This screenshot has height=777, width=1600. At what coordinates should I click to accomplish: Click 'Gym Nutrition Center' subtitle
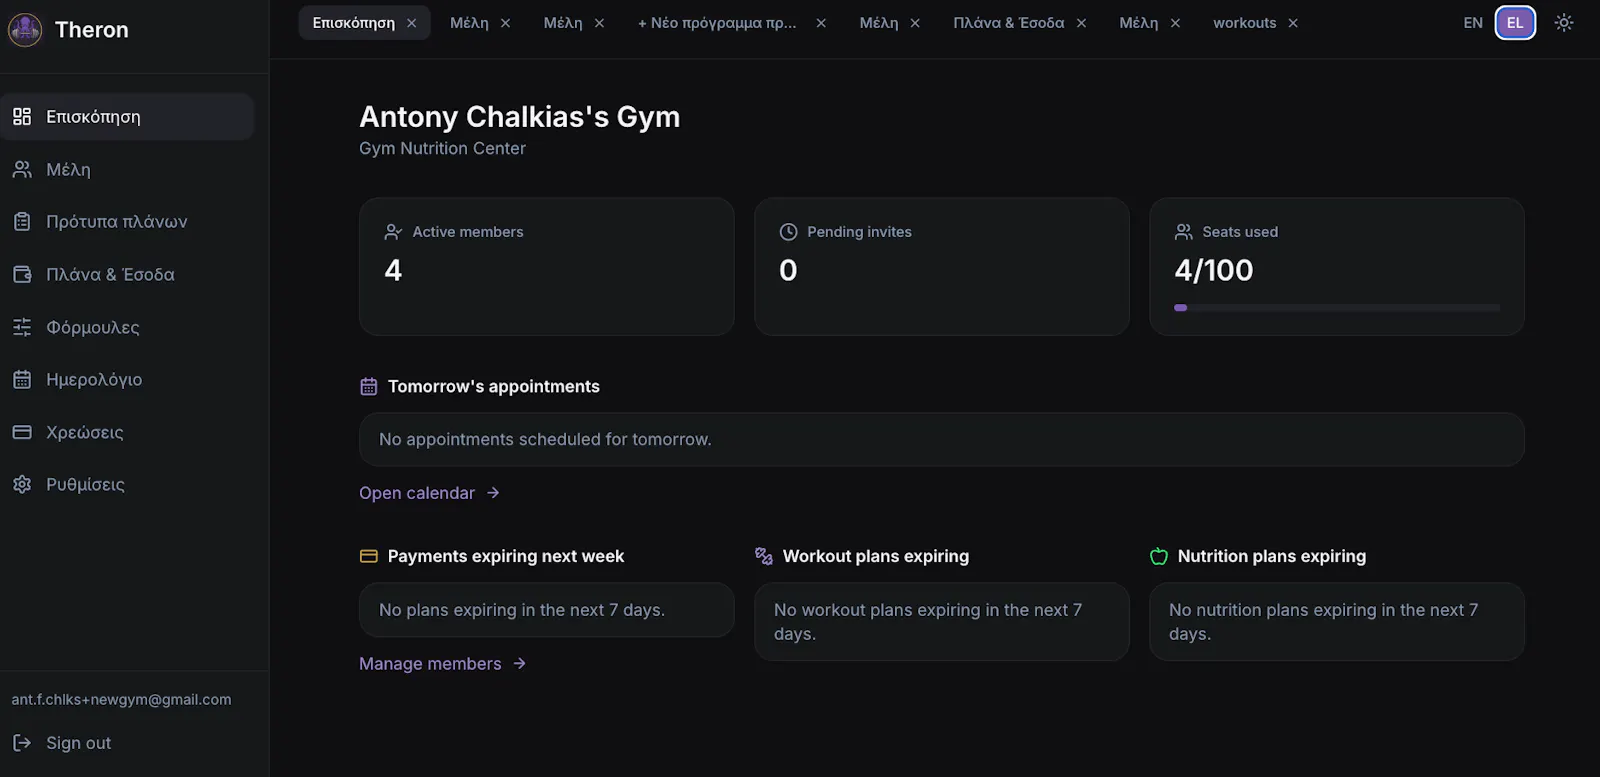coord(442,148)
